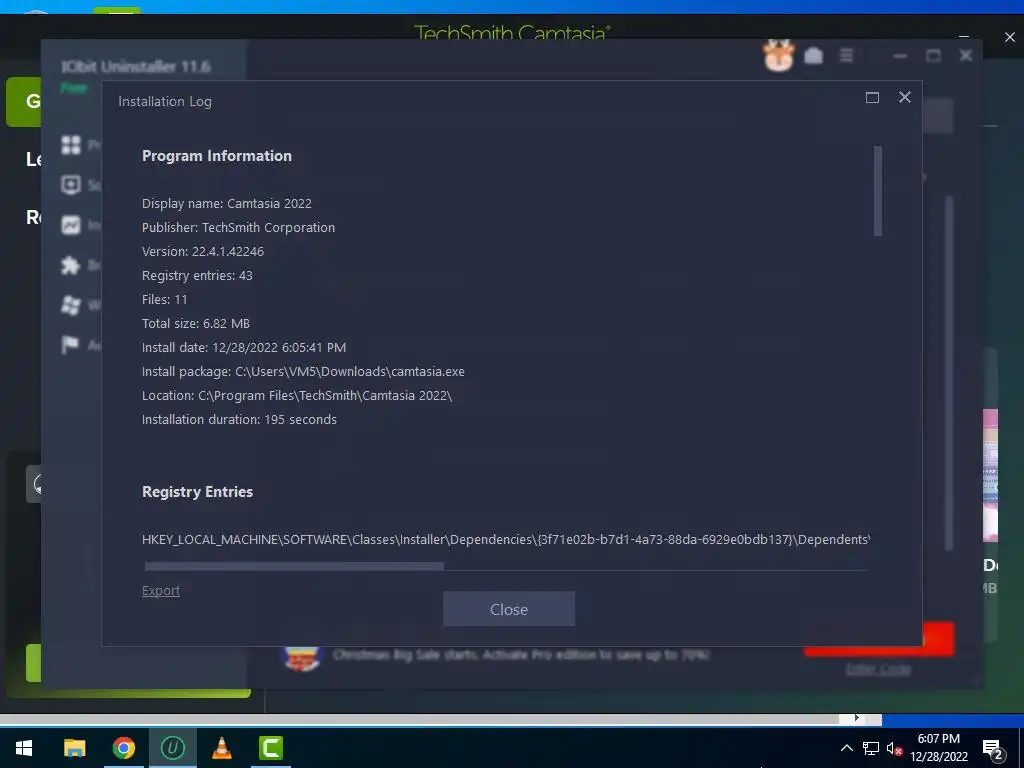Click the Export link
This screenshot has width=1024, height=768.
point(161,590)
